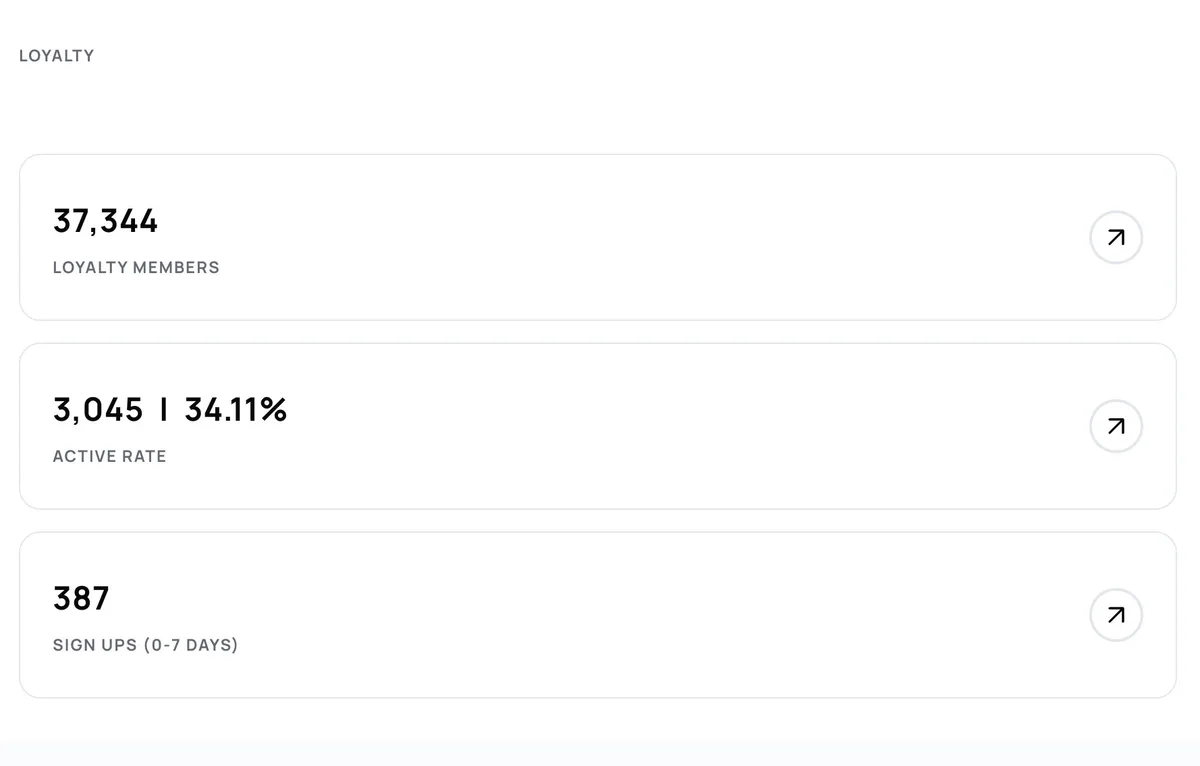Click the 37,344 stat value
The image size is (1200, 766).
(105, 221)
